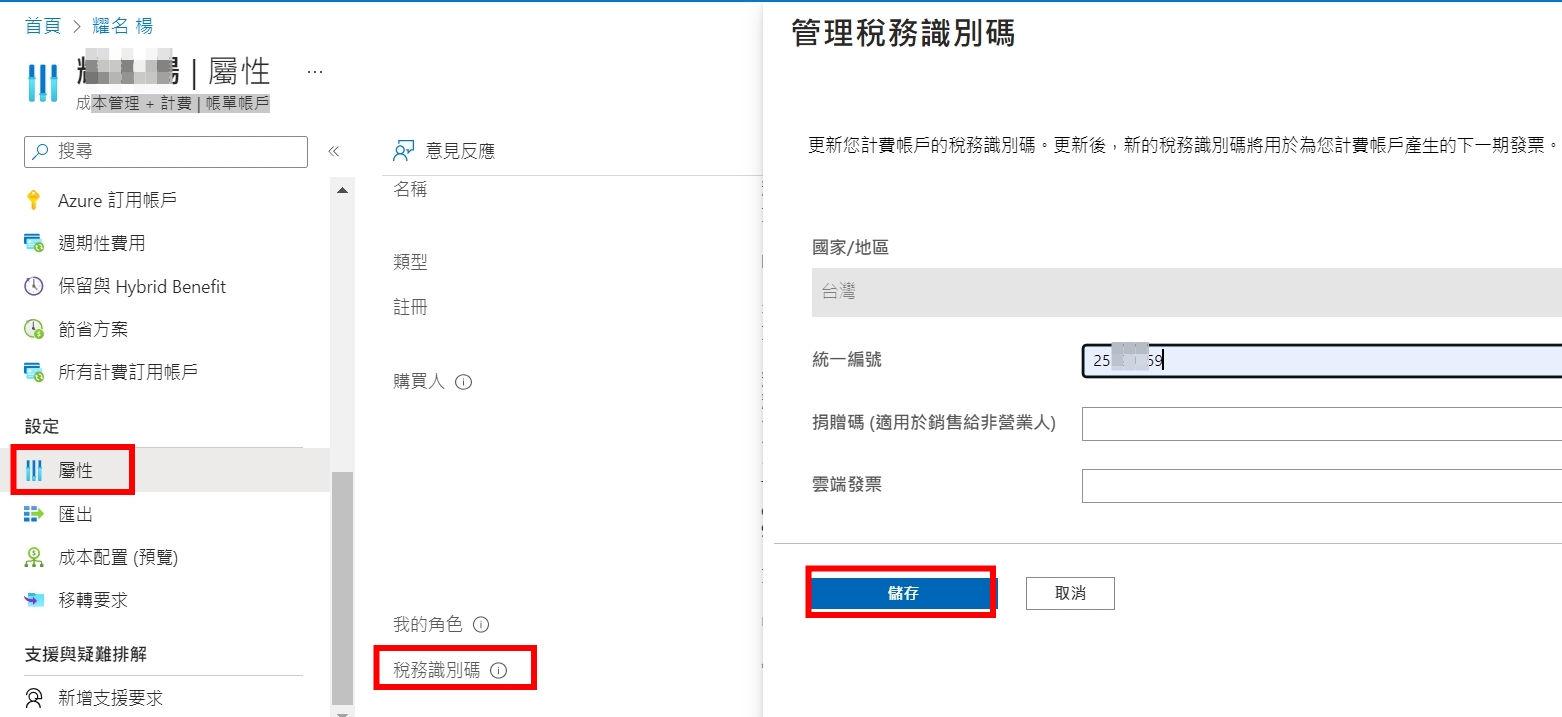This screenshot has width=1562, height=717.
Task: Click 首頁 breadcrumb link
Action: pyautogui.click(x=43, y=26)
